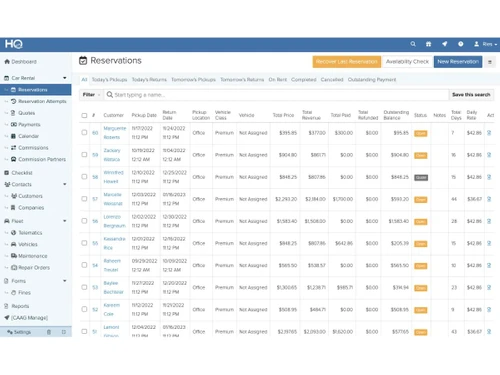Open Customers in sidebar

pos(27,196)
